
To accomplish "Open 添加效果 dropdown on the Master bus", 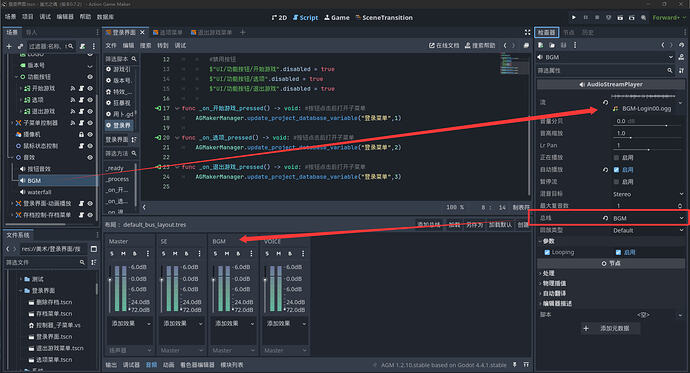I will pyautogui.click(x=130, y=324).
